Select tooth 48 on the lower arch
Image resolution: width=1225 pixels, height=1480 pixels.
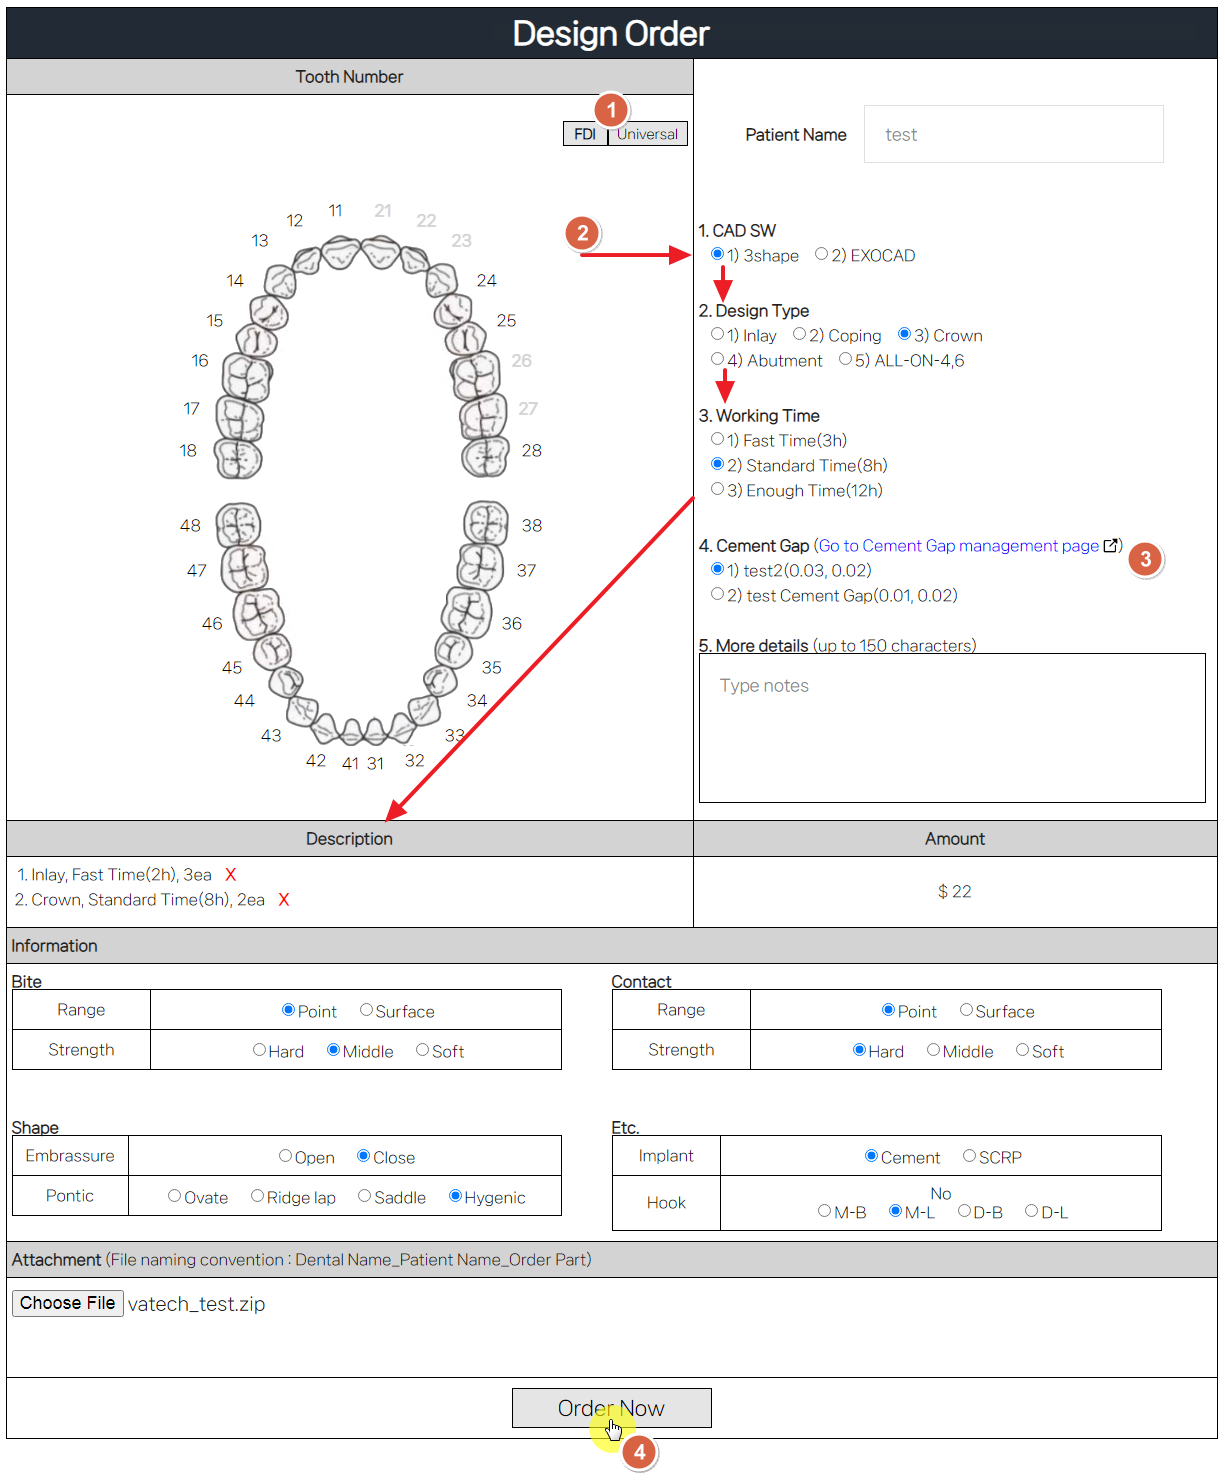point(239,524)
